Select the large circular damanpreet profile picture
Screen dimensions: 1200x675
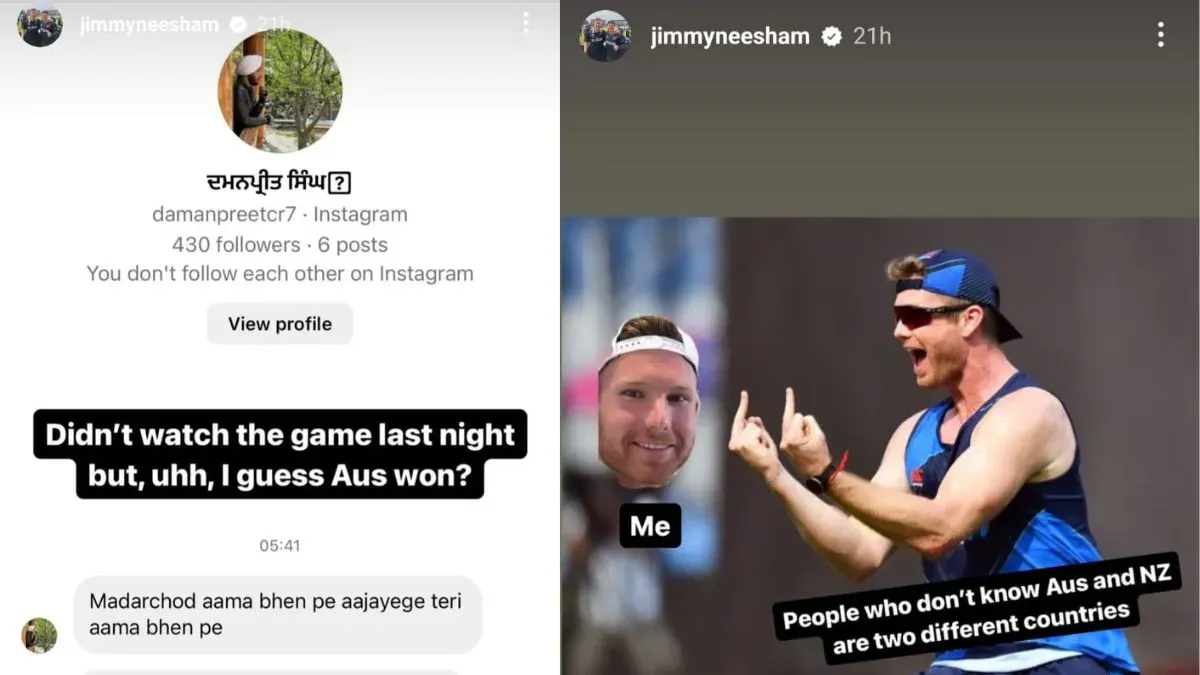click(280, 91)
